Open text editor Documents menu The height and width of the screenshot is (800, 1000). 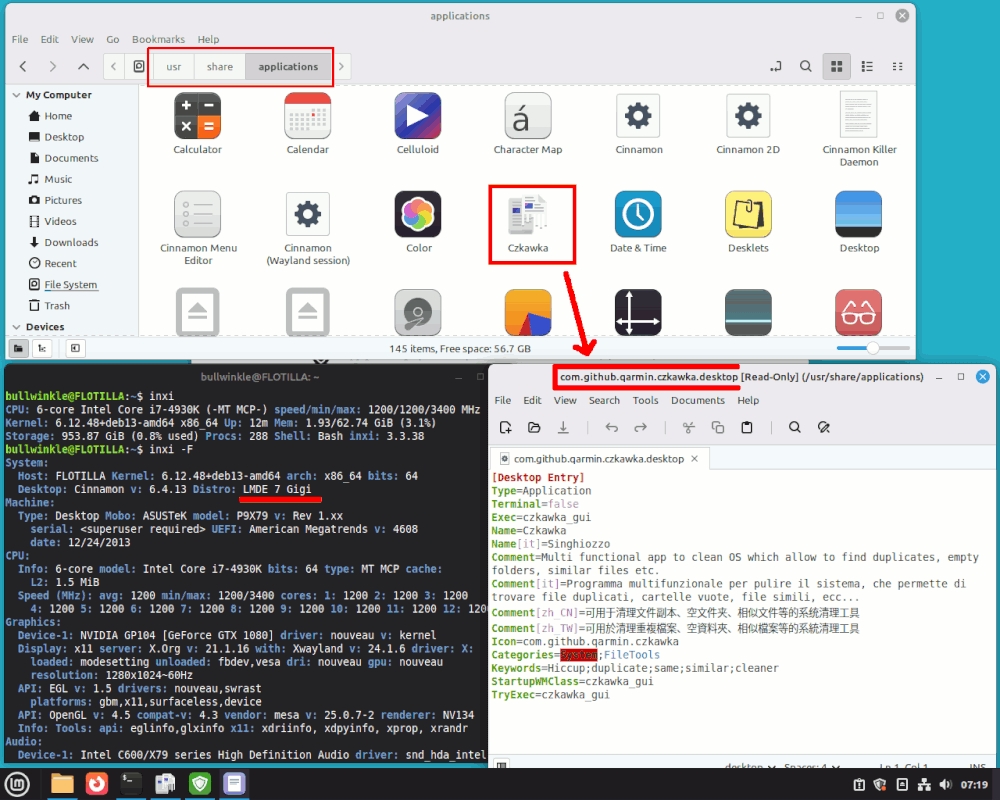698,400
